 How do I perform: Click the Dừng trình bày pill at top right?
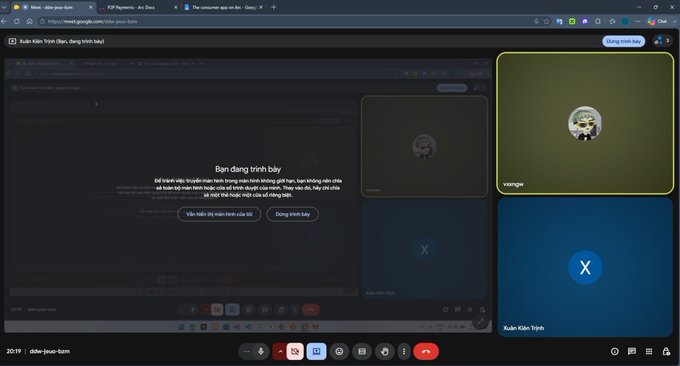click(x=623, y=41)
